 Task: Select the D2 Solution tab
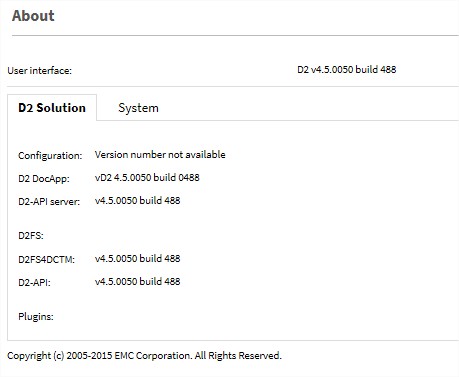52,108
